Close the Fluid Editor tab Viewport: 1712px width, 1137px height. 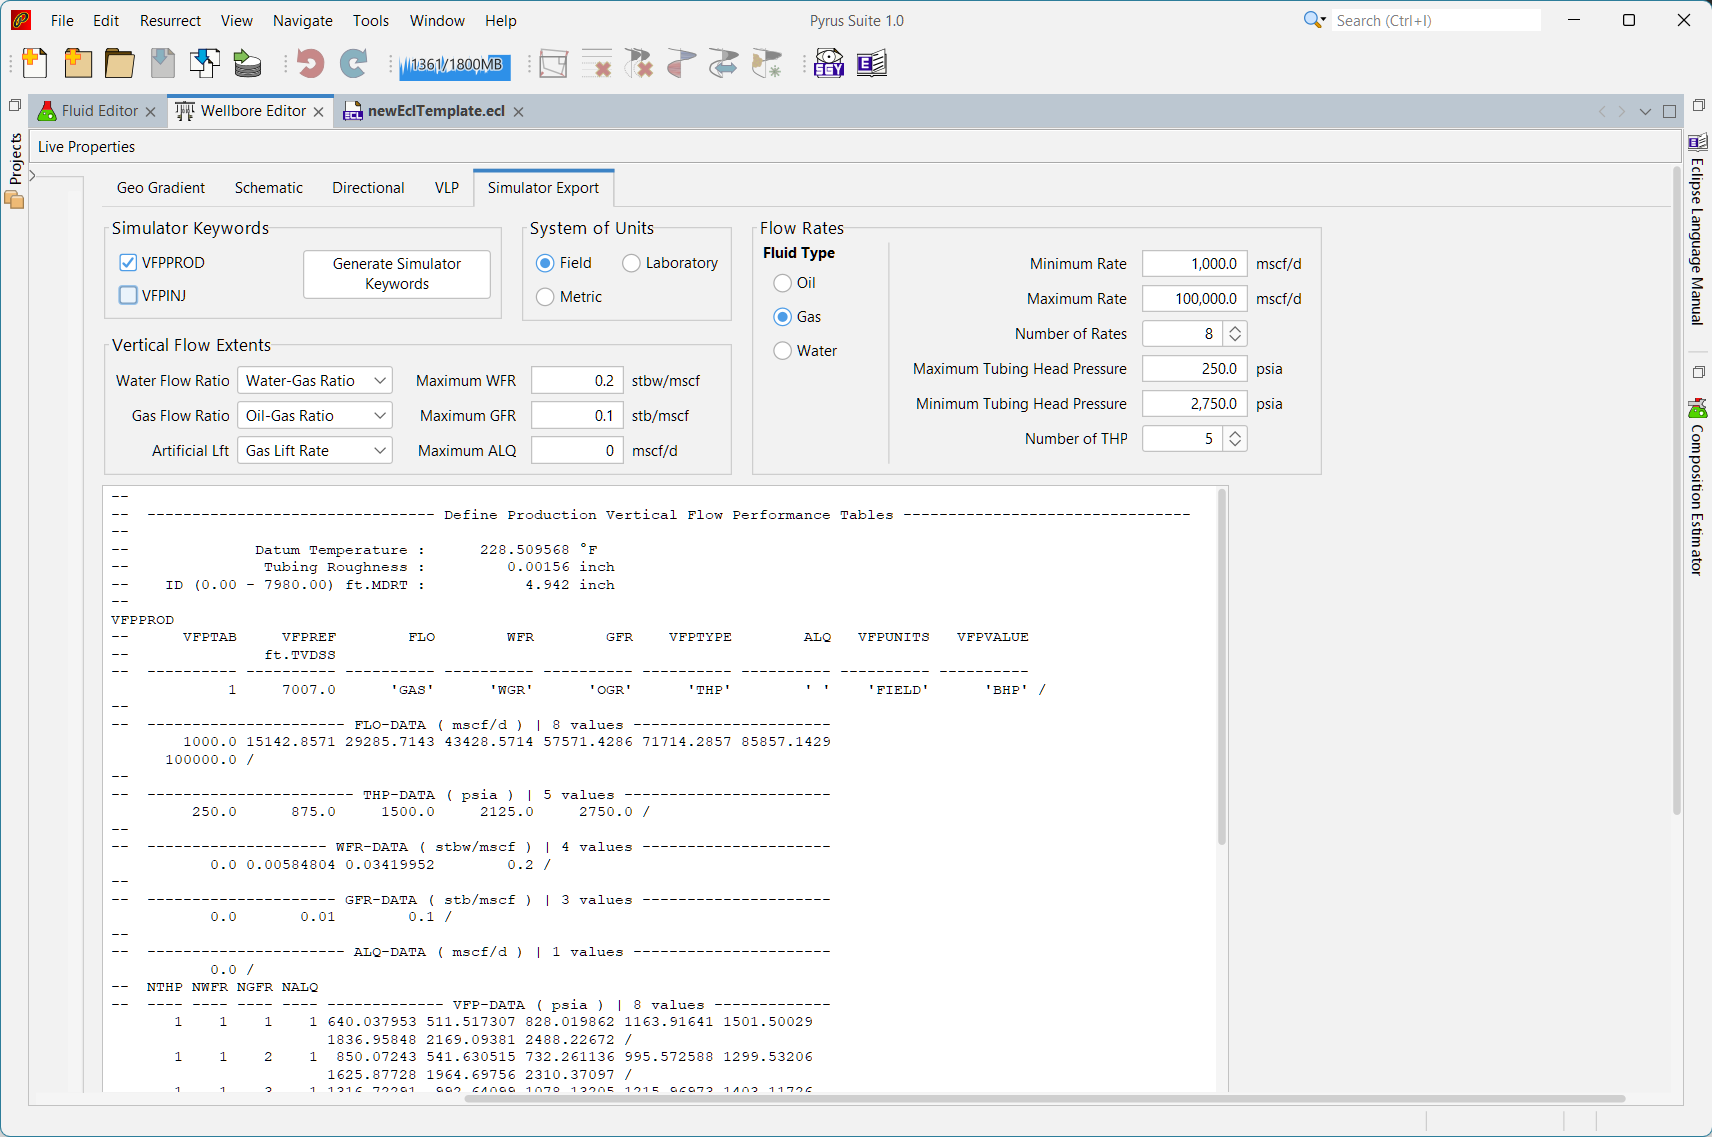(151, 112)
